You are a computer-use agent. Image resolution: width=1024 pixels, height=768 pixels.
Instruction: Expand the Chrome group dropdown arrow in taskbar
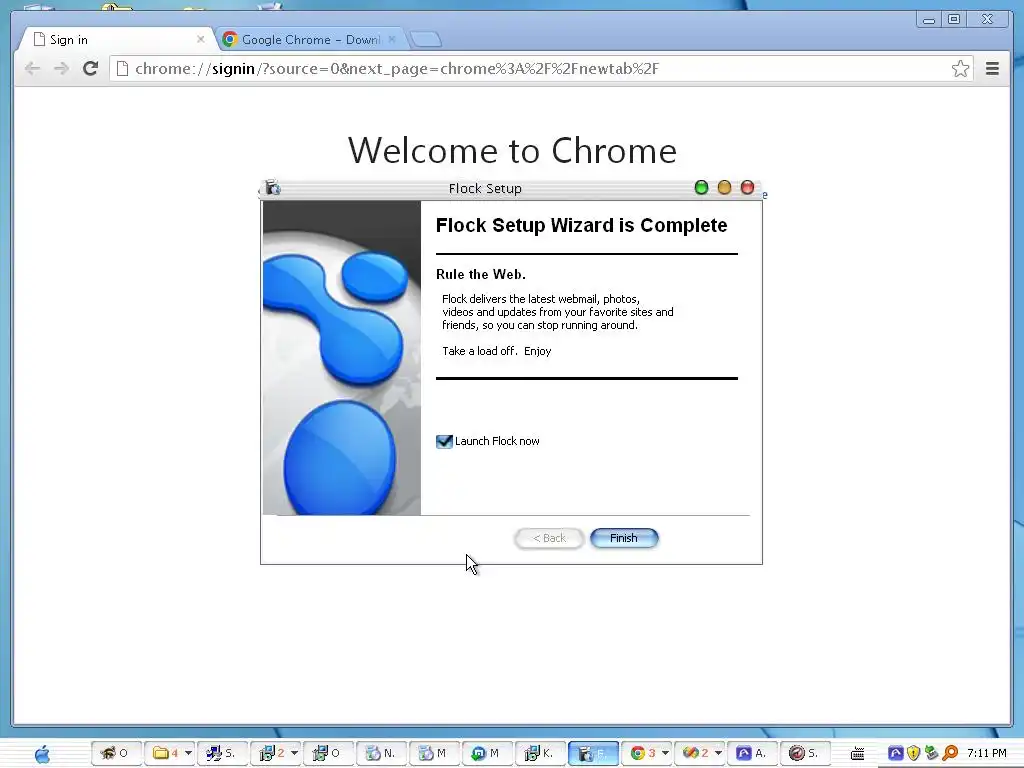(x=665, y=753)
